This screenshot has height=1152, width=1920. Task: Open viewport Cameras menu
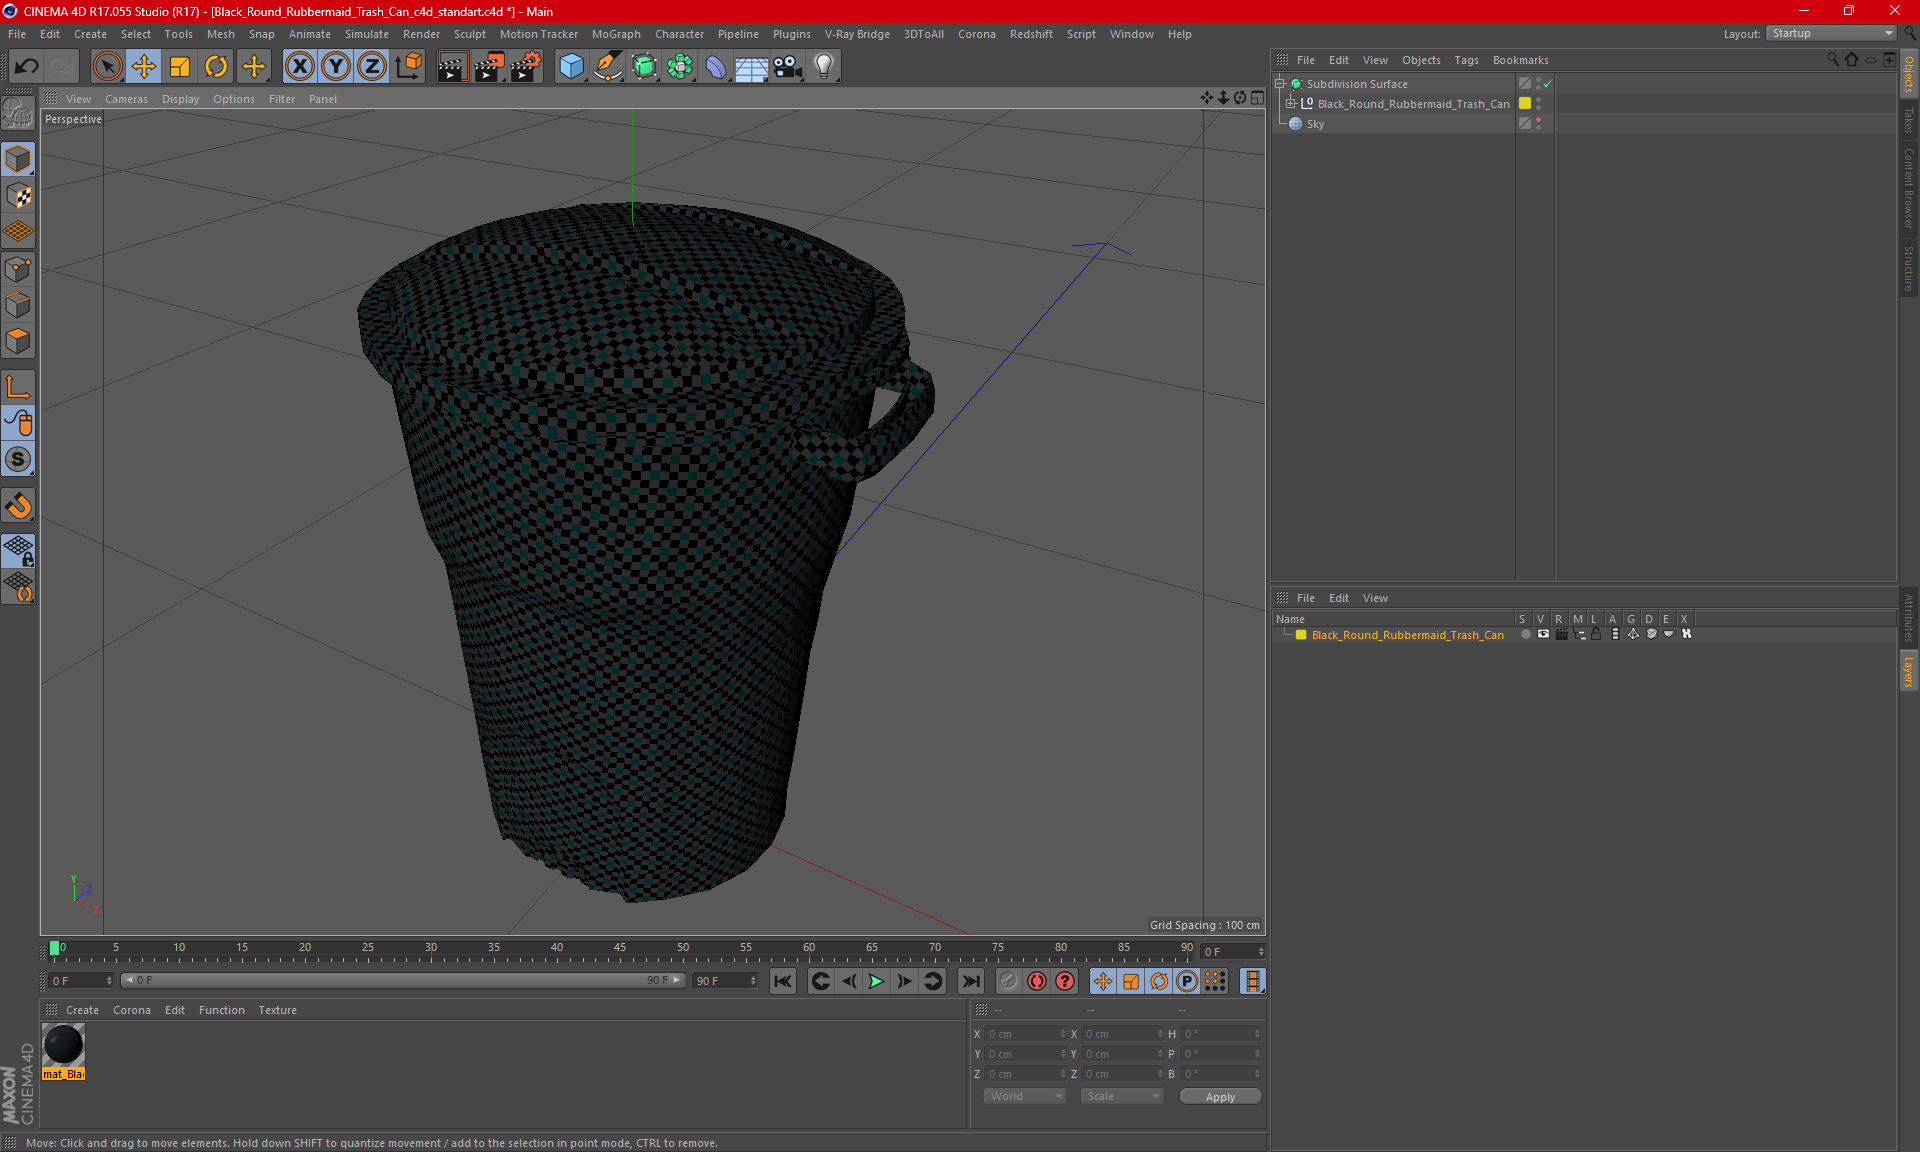pos(126,99)
